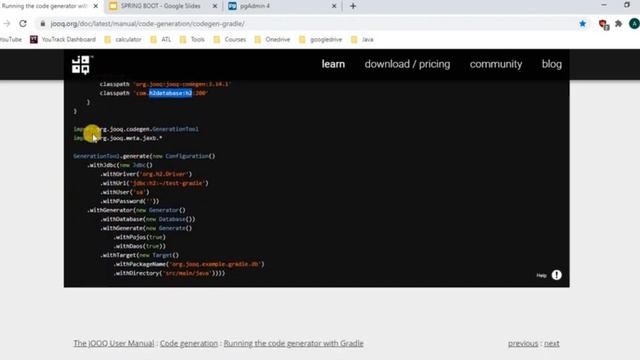
Task: Open the Chrome profile avatar
Action: [634, 24]
